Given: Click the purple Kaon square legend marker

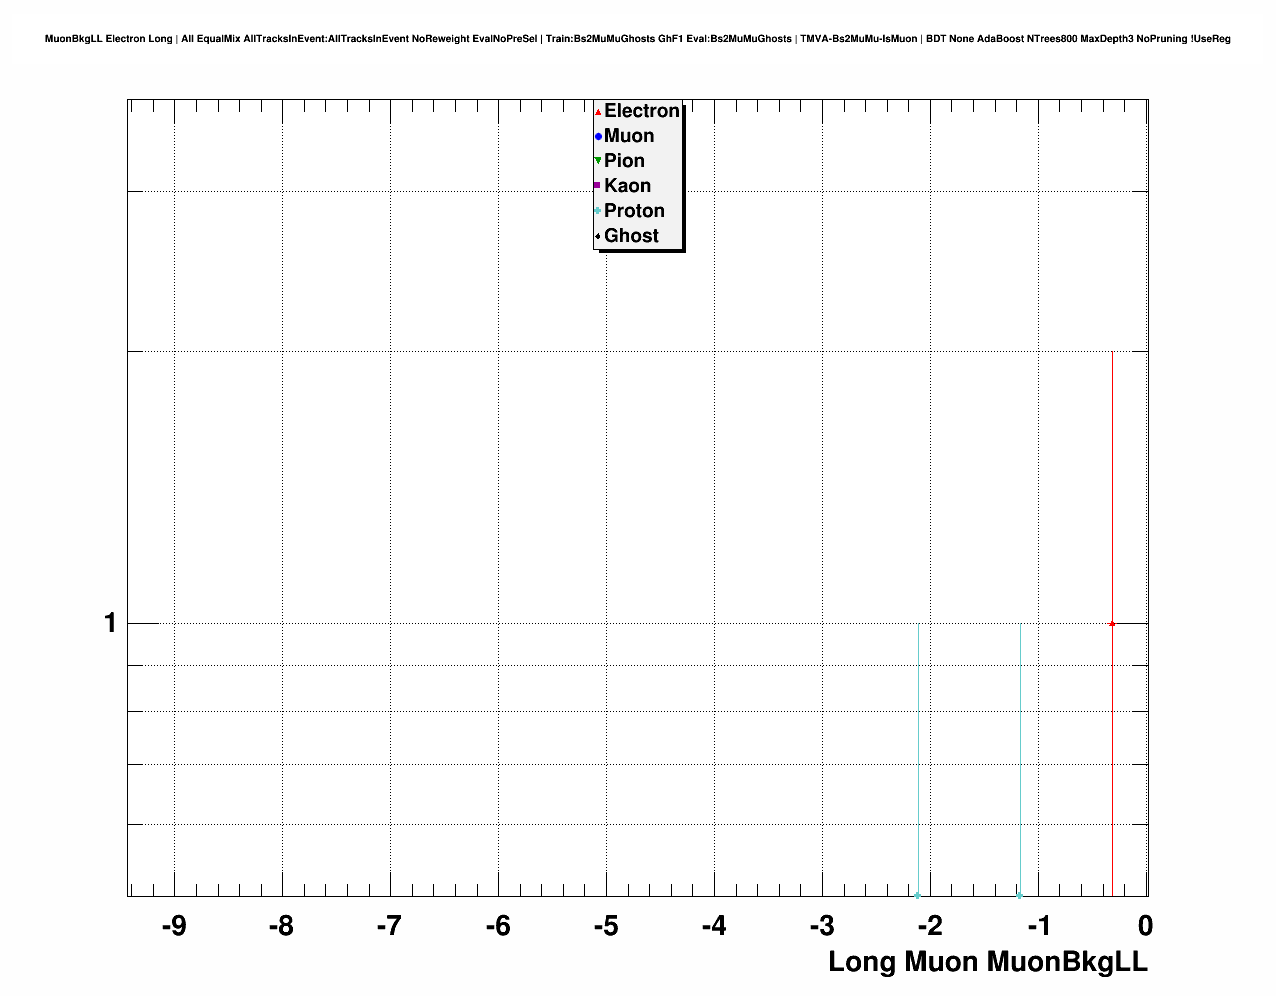Looking at the screenshot, I should point(598,186).
